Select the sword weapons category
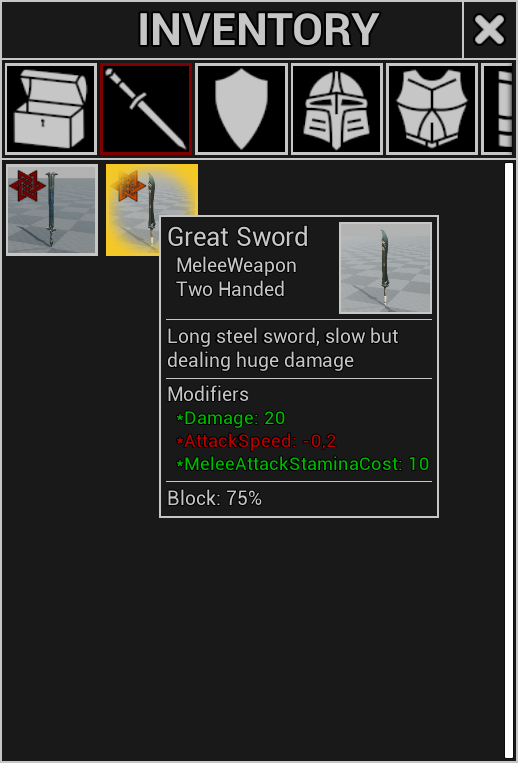Image resolution: width=518 pixels, height=763 pixels. (146, 109)
